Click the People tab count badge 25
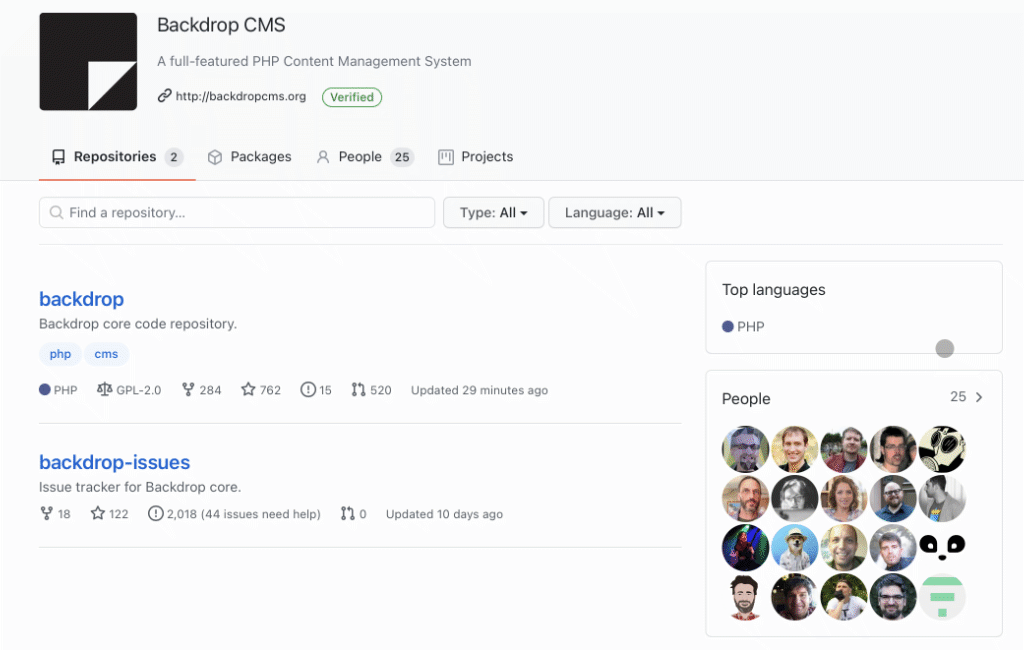This screenshot has width=1024, height=650. pyautogui.click(x=402, y=157)
